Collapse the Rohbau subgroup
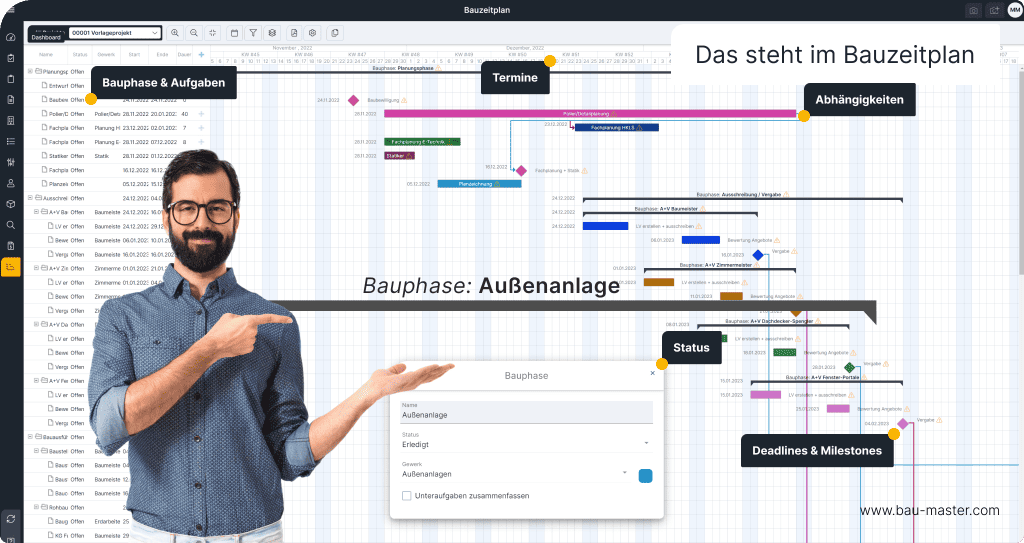The width and height of the screenshot is (1024, 543). coord(37,507)
